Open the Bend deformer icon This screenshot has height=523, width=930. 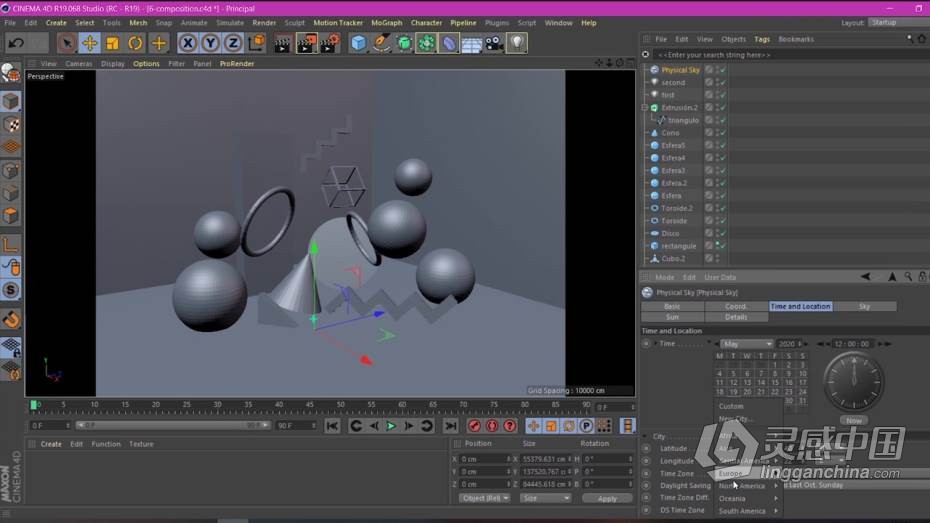(x=449, y=43)
